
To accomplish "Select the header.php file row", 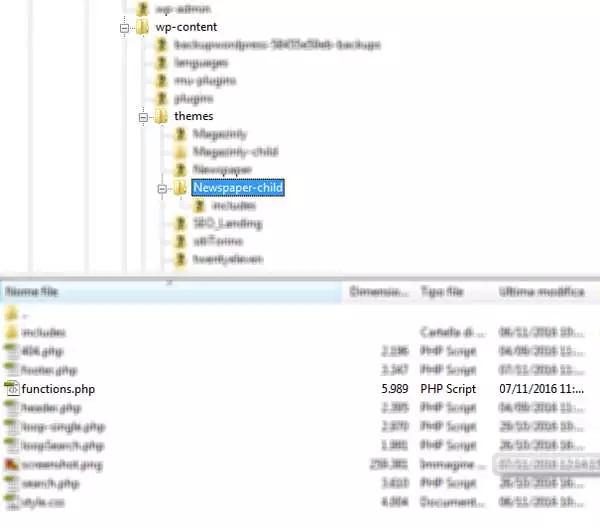I will click(294, 408).
